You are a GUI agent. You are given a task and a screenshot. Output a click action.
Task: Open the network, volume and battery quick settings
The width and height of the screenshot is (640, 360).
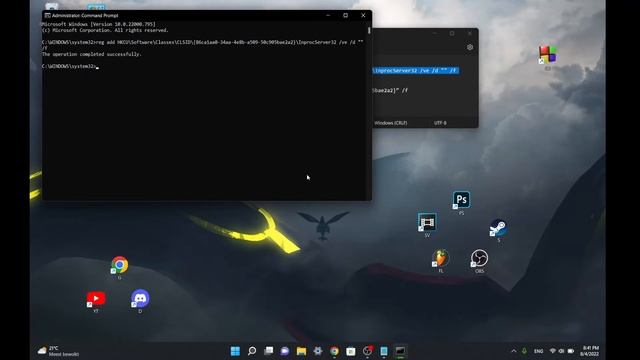(562, 351)
